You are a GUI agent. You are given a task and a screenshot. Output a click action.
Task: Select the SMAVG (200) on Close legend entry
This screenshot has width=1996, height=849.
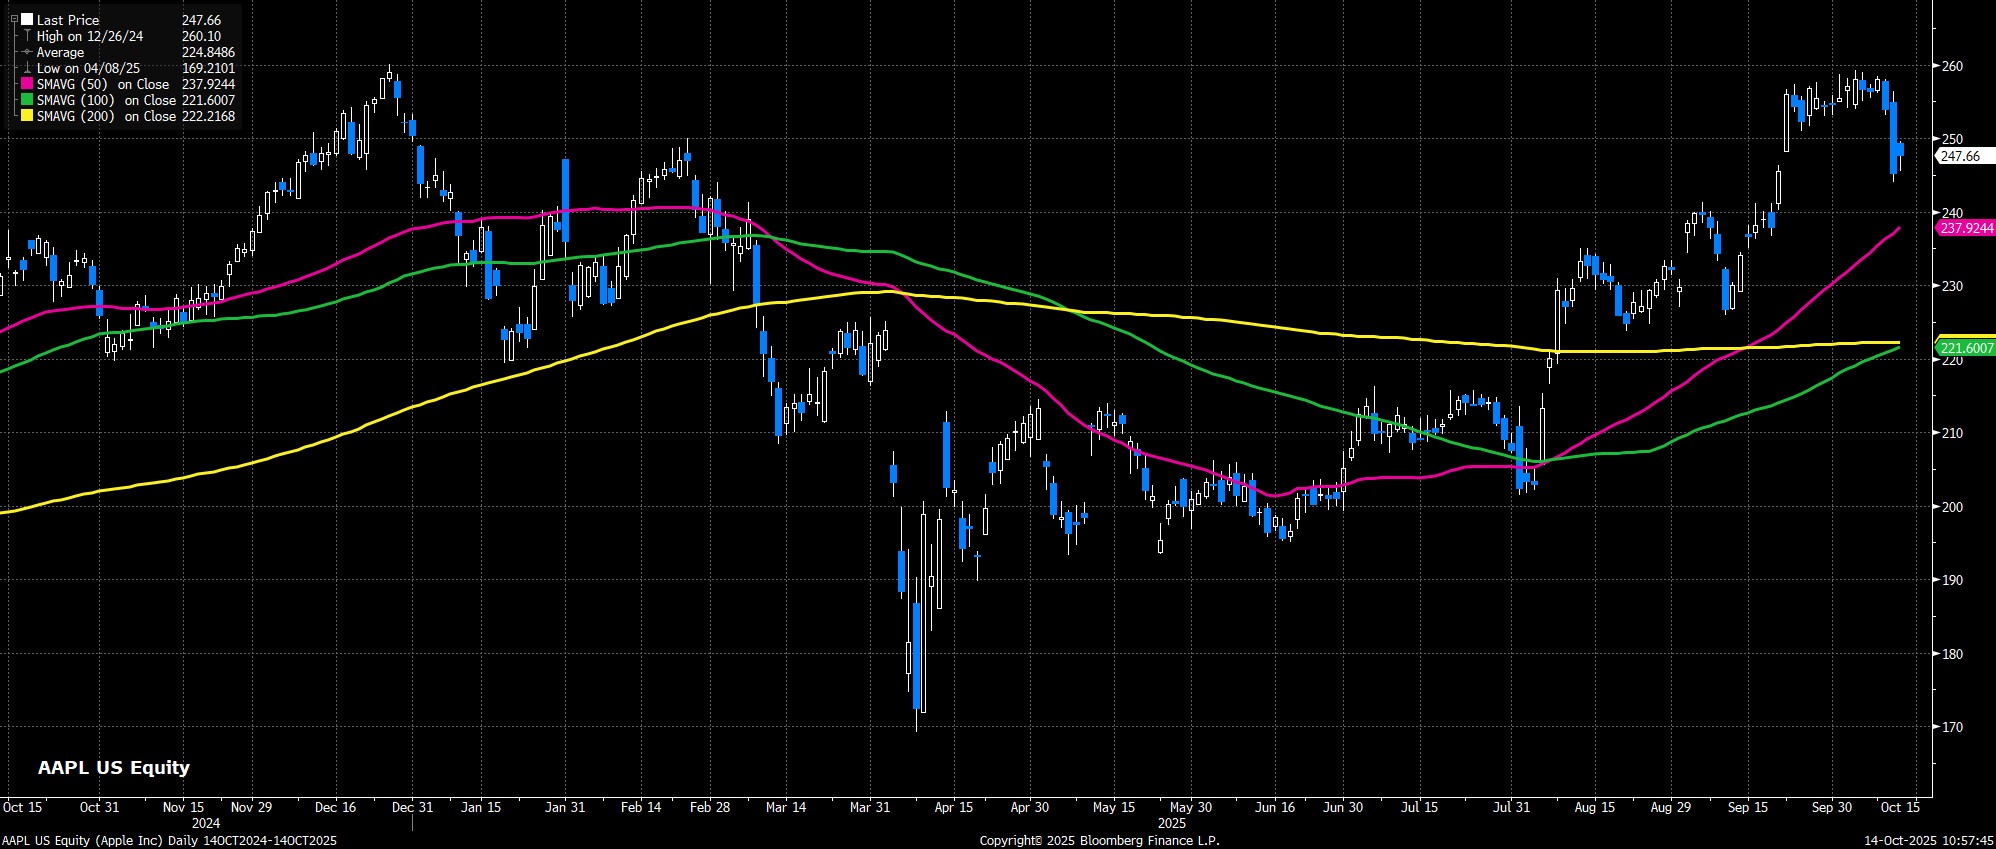click(x=106, y=117)
